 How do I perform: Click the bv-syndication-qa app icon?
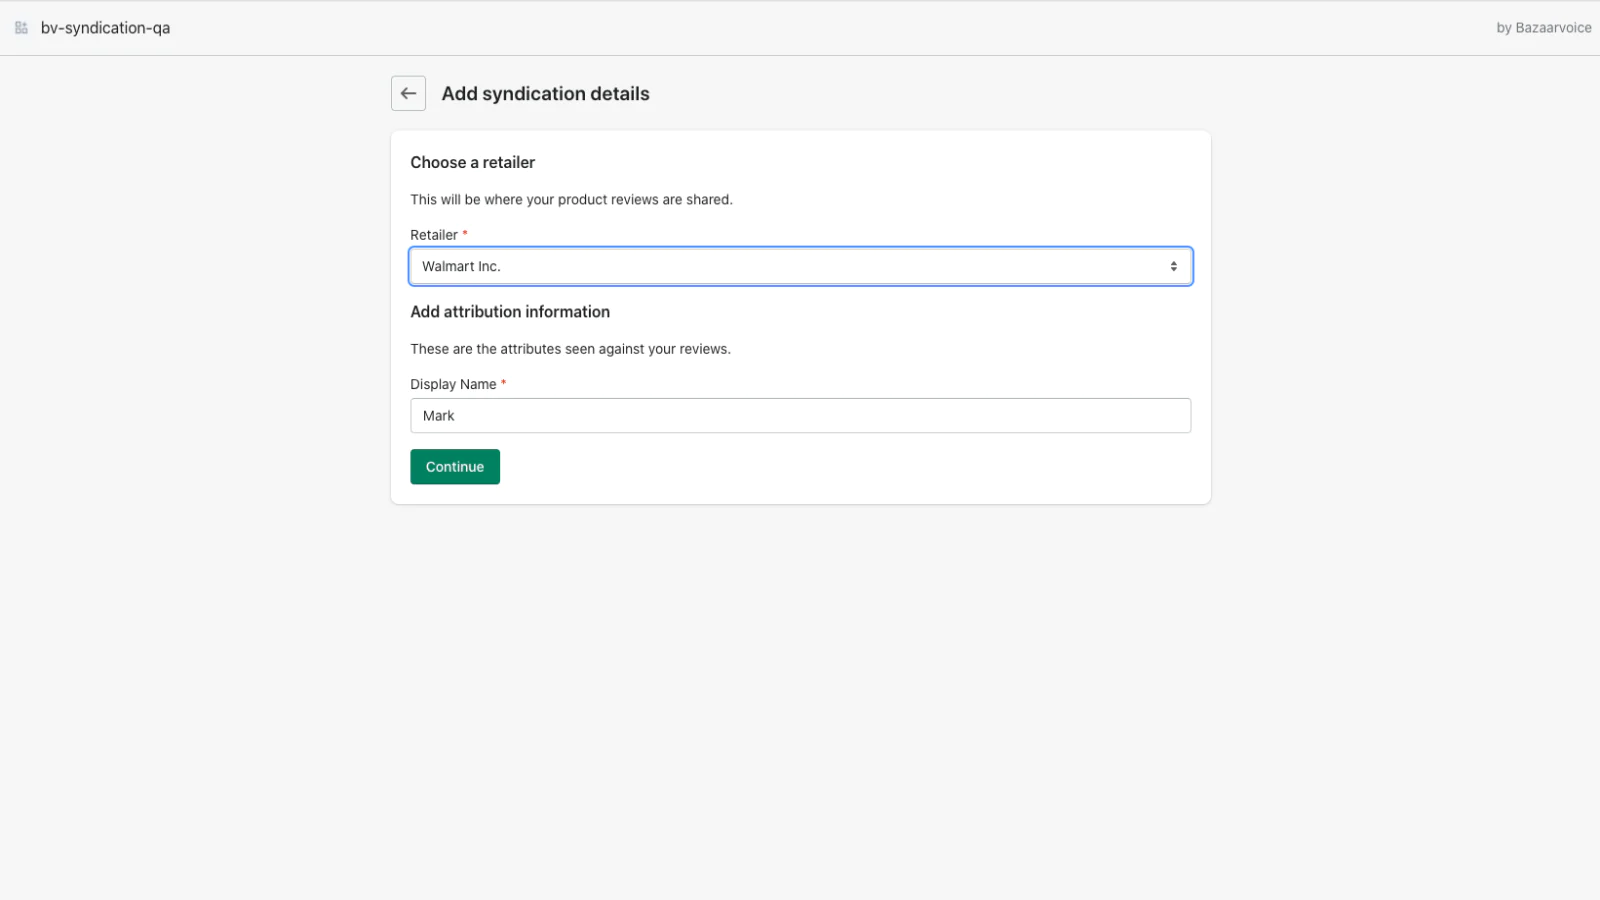(x=21, y=28)
